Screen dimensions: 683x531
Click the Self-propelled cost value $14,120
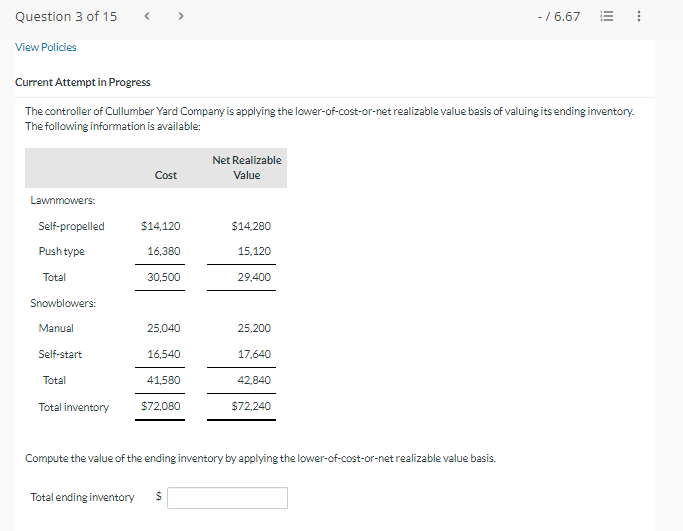coord(161,226)
